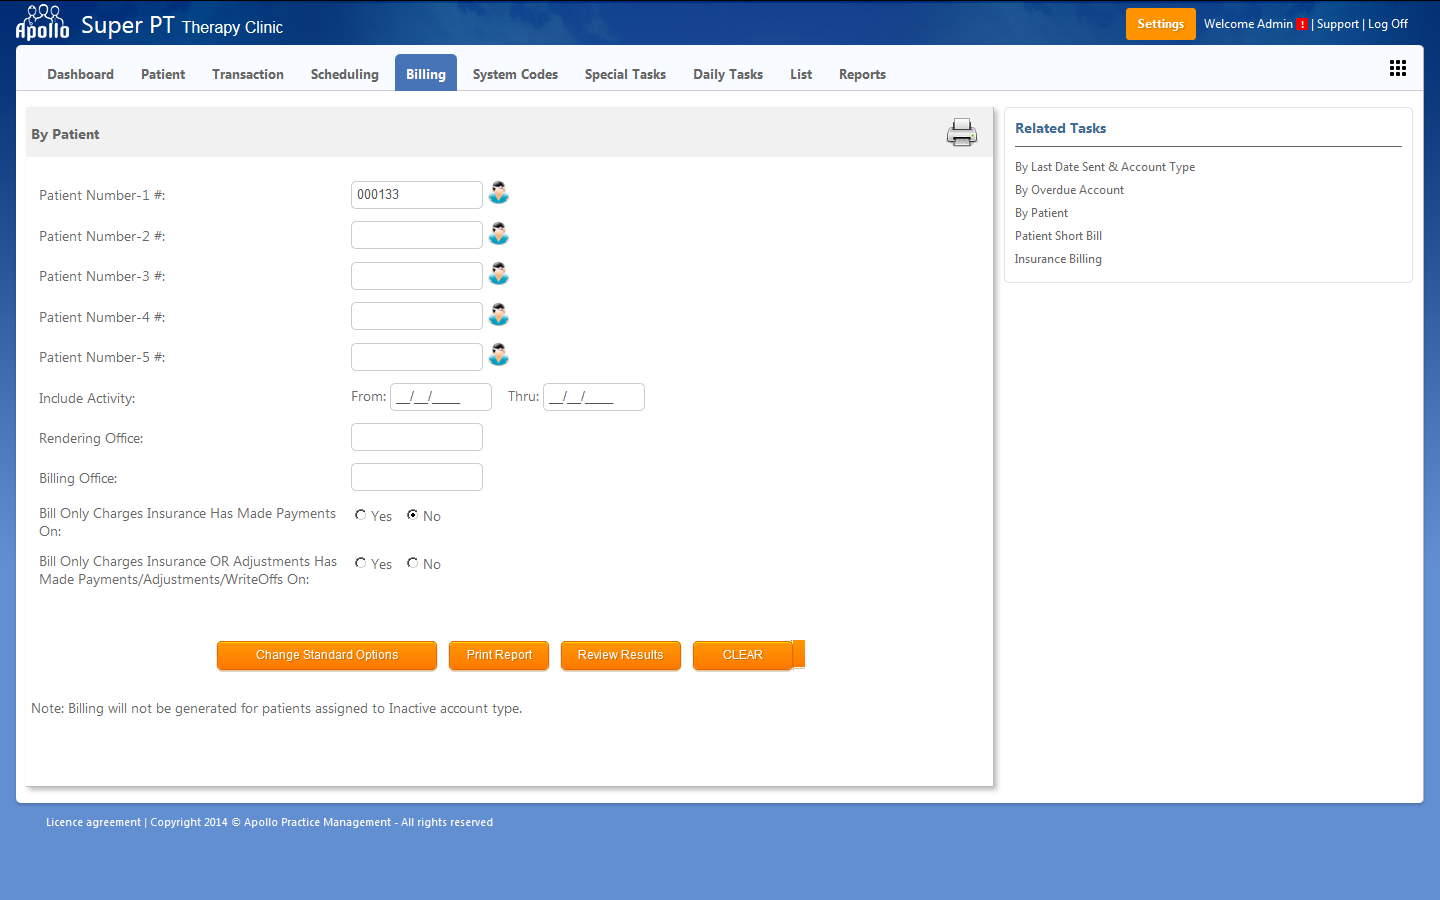Click the Include Activity From date field
Screen dimensions: 1440x900
coord(440,397)
